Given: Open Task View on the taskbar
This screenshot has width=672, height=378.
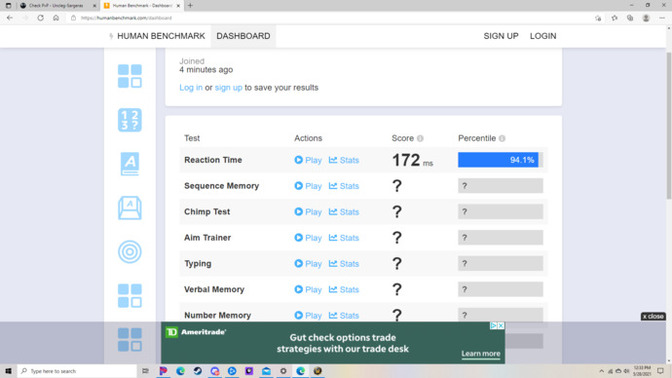Looking at the screenshot, I should click(x=145, y=371).
